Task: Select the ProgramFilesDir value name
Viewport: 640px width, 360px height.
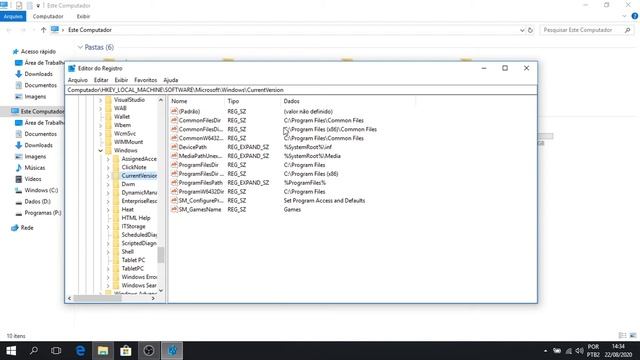Action: 198,165
